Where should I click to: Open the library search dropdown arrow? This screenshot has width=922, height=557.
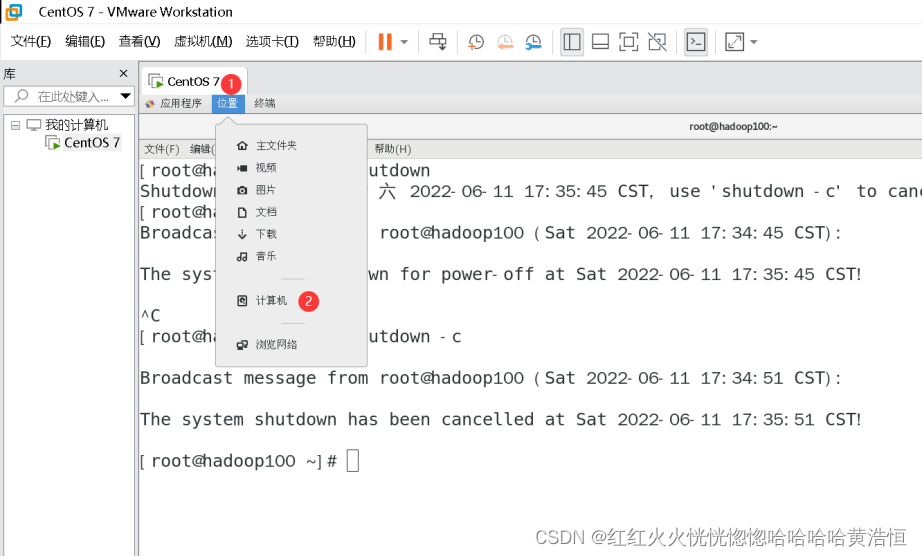(125, 96)
